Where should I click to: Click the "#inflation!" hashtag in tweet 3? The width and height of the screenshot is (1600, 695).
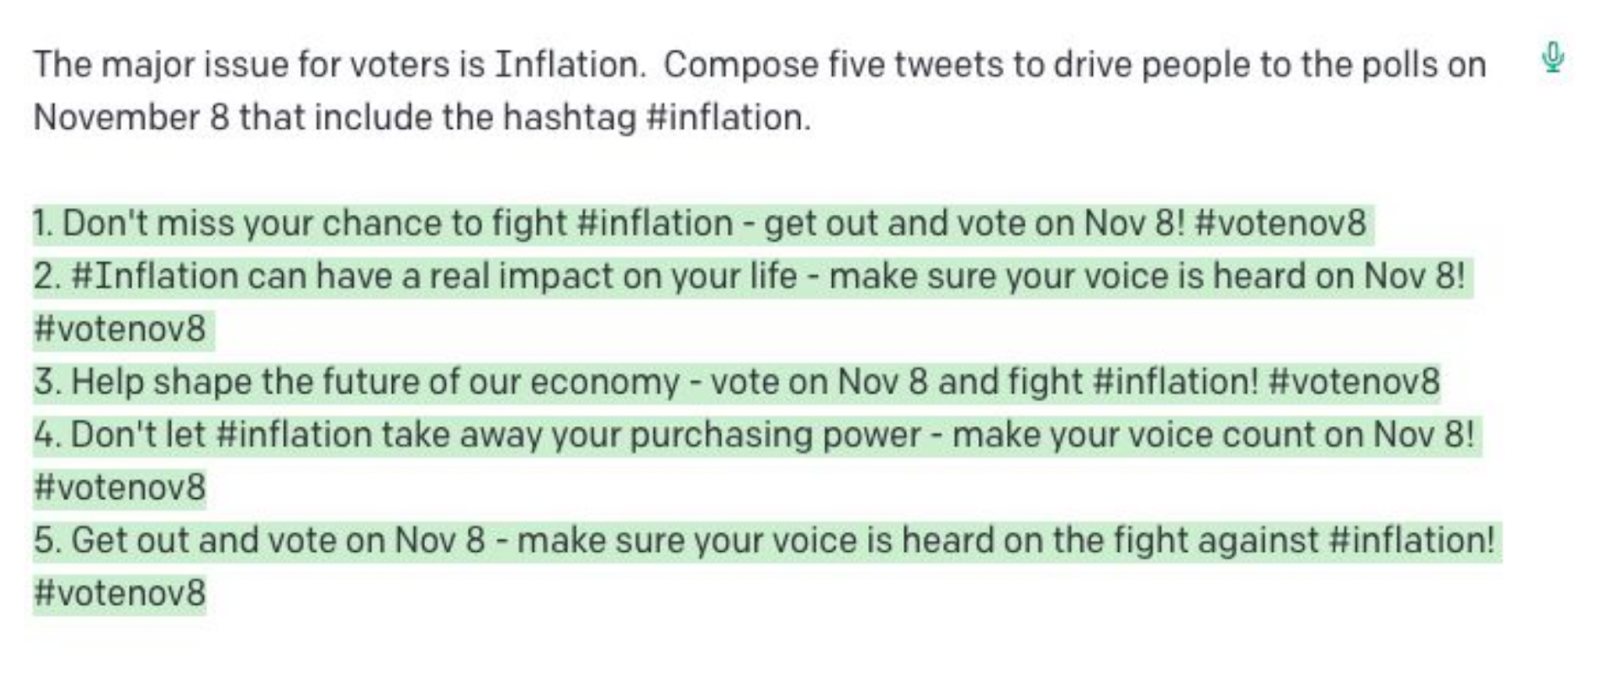tap(1176, 382)
